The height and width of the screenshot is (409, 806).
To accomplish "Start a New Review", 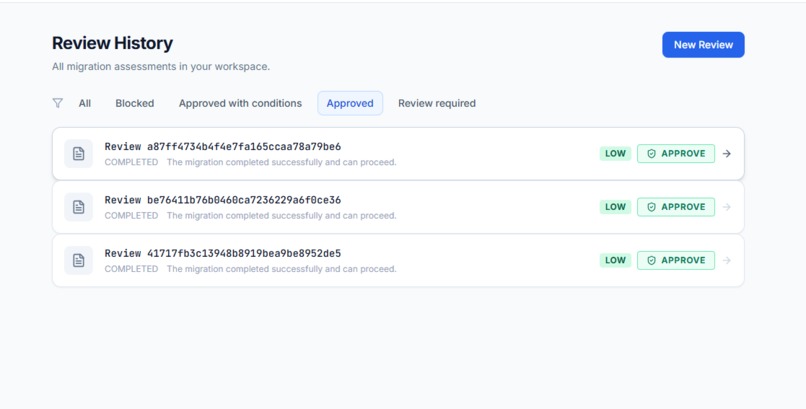I will click(703, 45).
